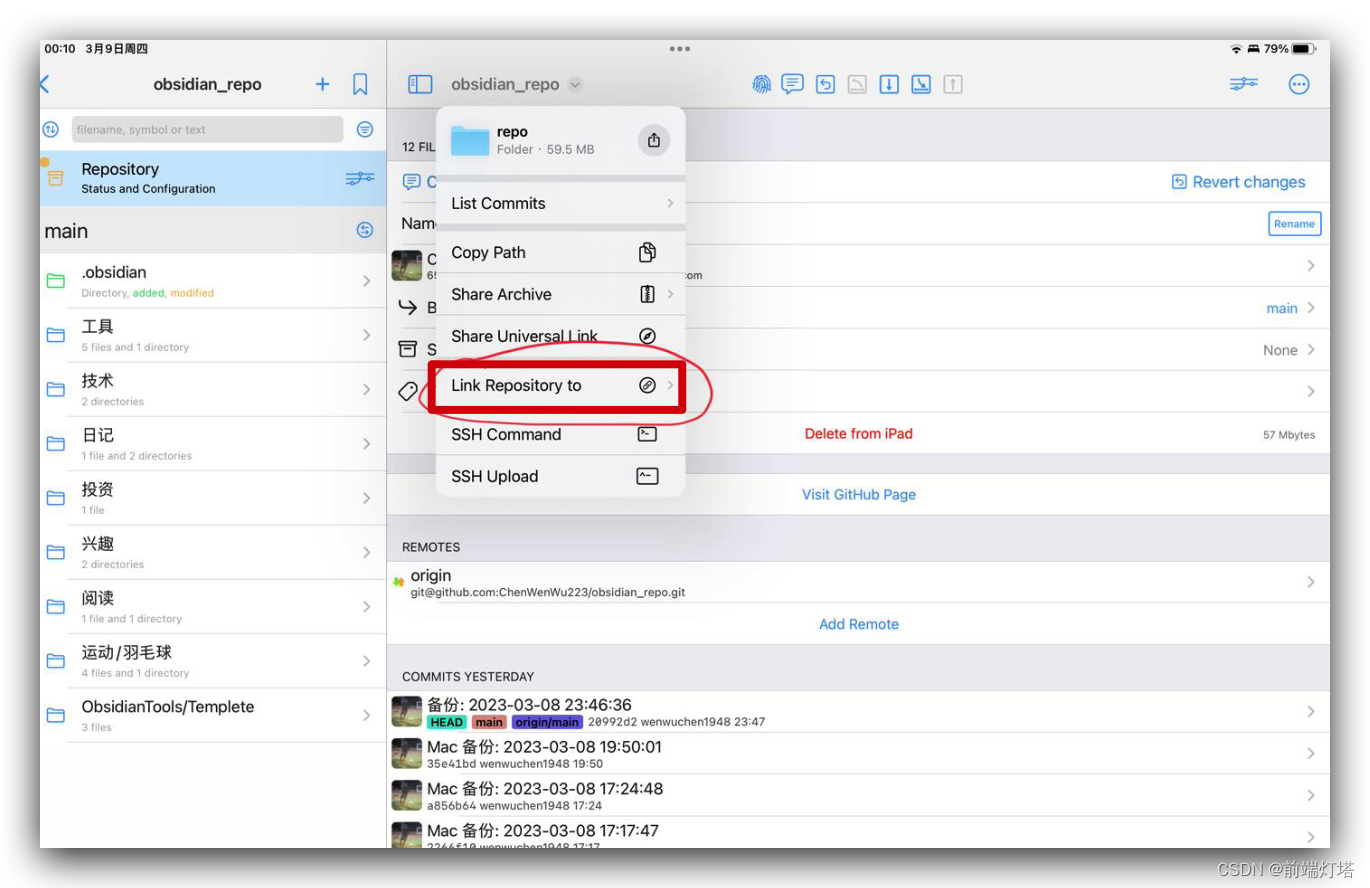Select SSH Command menu item

tap(561, 434)
